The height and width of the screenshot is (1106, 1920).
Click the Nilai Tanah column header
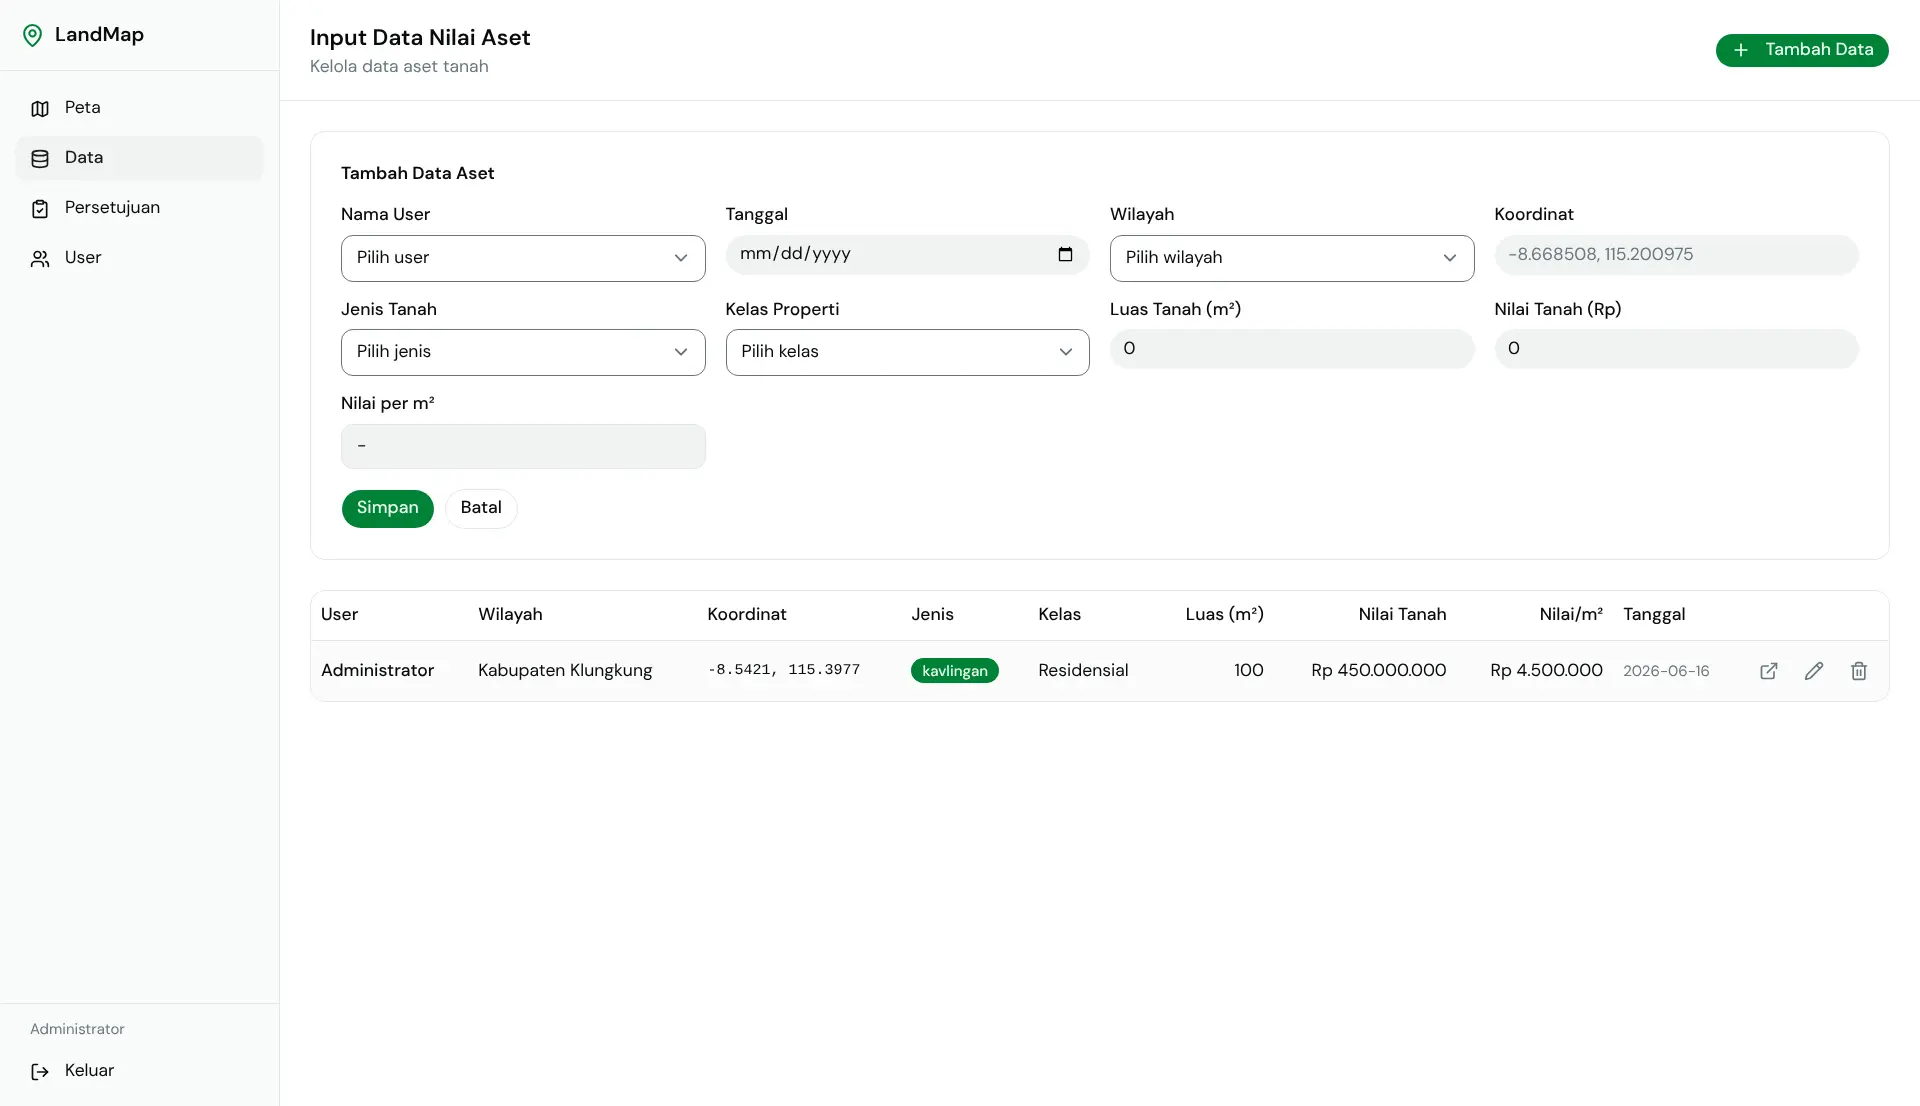1402,615
